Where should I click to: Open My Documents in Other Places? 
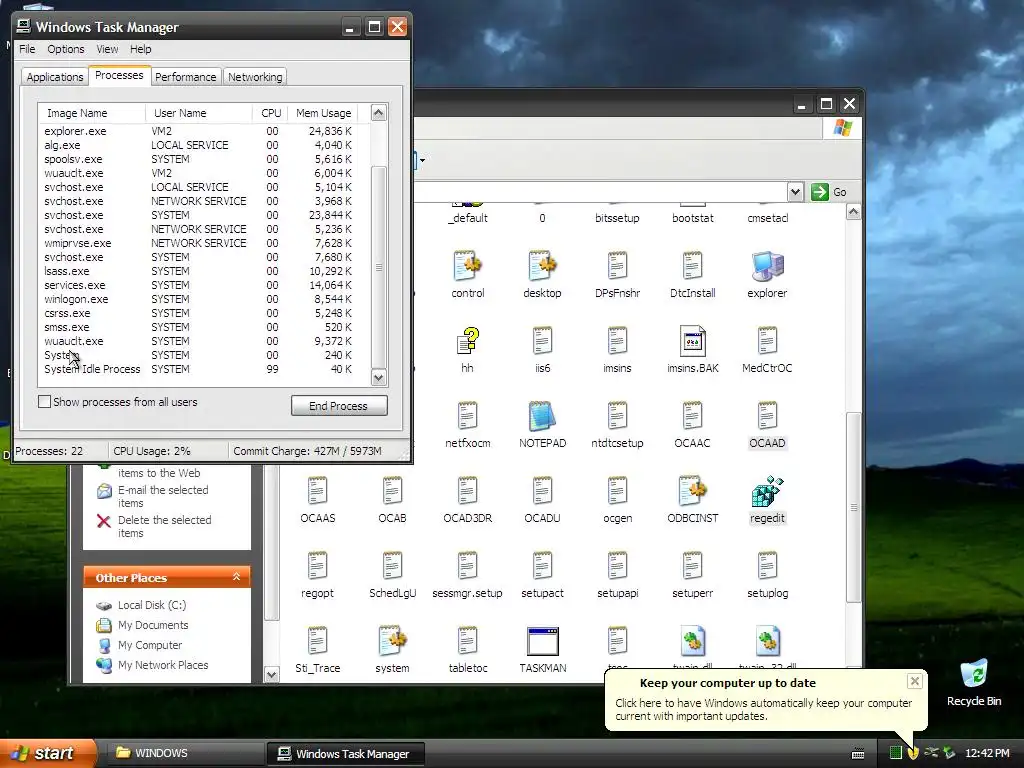point(153,625)
